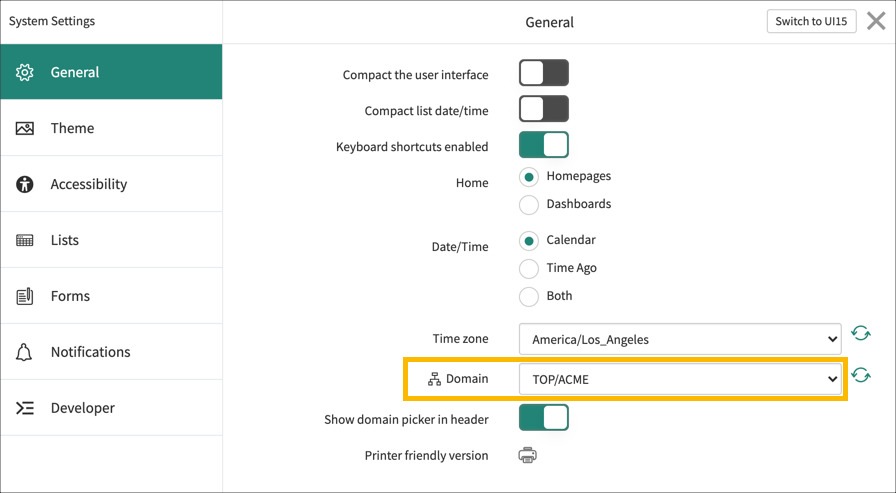Go to the Forms settings tab

(70, 296)
